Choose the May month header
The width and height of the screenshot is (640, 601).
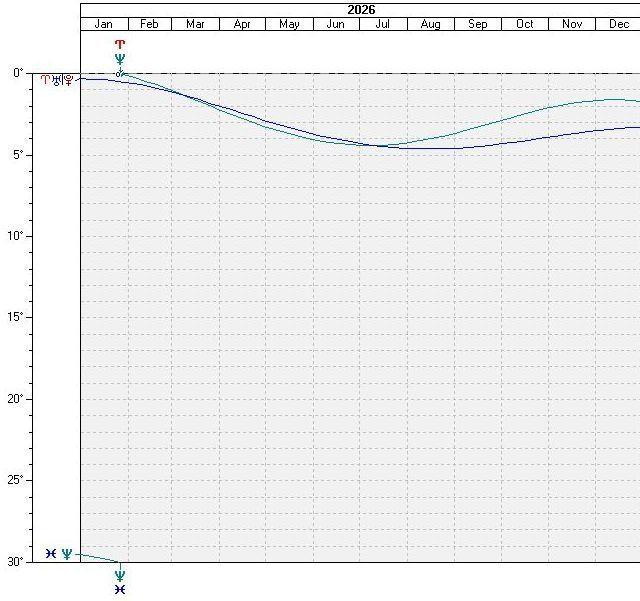click(x=289, y=24)
